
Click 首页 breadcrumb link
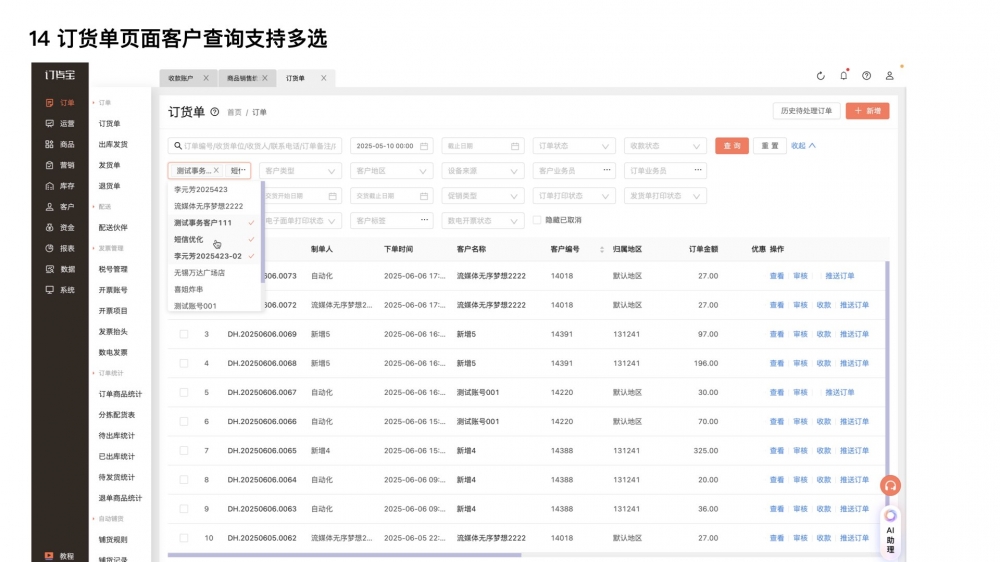pyautogui.click(x=235, y=112)
